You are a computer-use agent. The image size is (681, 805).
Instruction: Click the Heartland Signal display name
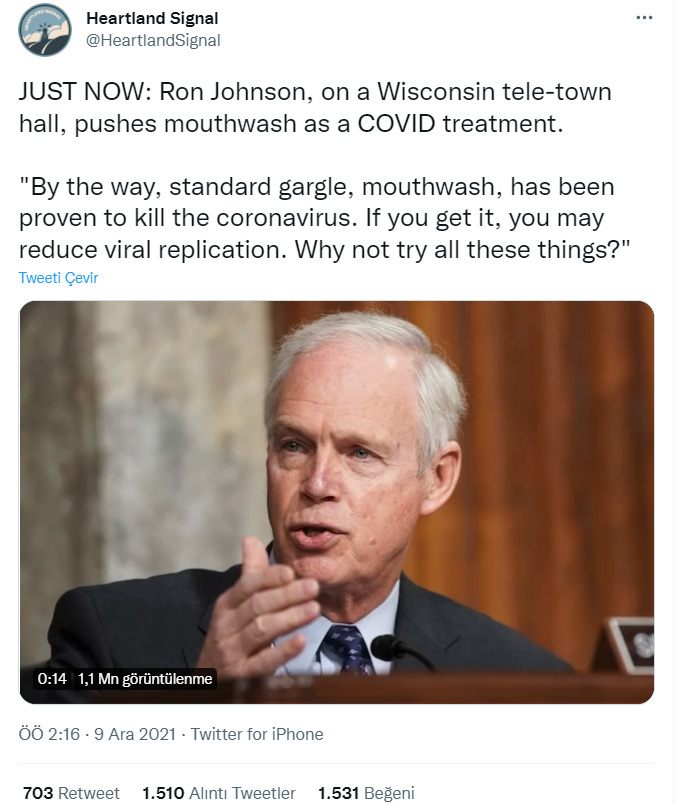pos(153,19)
